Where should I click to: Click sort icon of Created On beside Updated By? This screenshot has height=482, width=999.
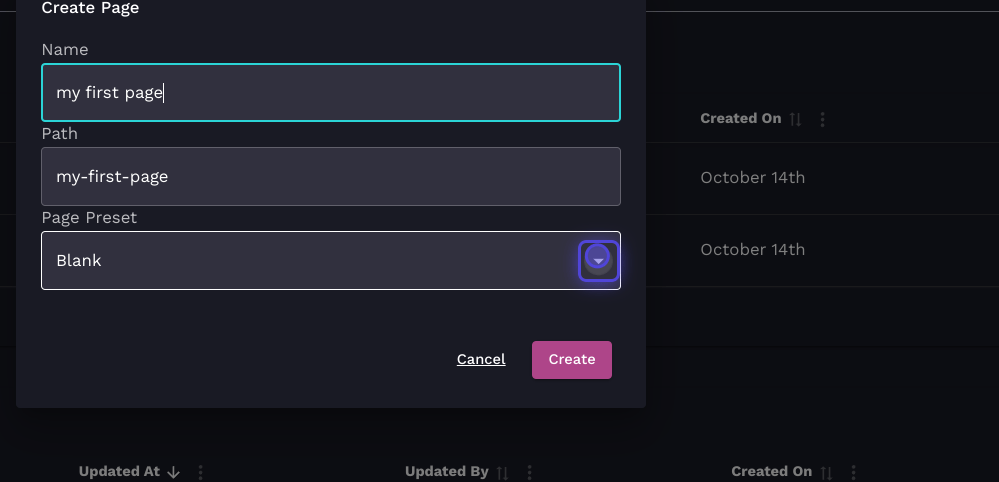(x=827, y=472)
